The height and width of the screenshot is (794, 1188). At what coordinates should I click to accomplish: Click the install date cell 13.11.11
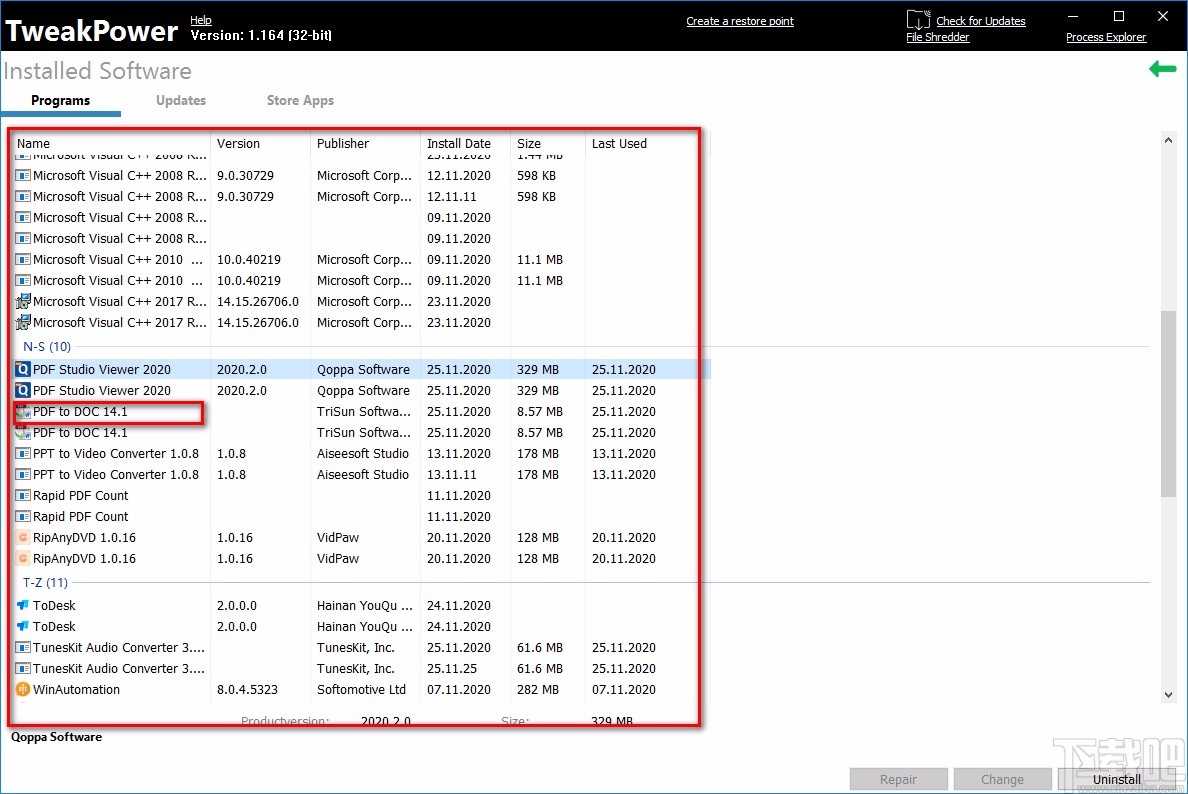tap(452, 475)
